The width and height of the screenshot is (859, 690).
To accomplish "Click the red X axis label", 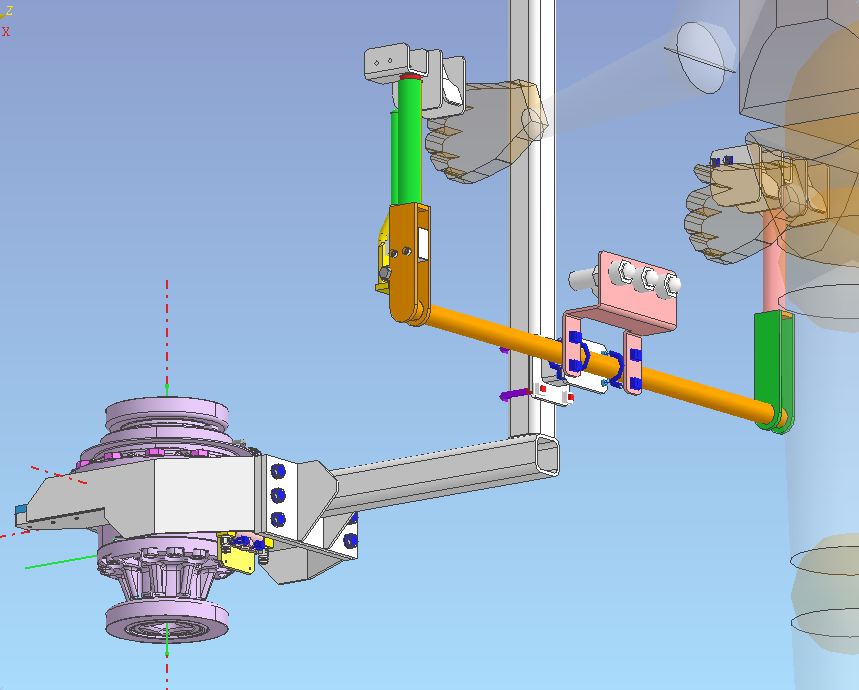I will click(6, 31).
